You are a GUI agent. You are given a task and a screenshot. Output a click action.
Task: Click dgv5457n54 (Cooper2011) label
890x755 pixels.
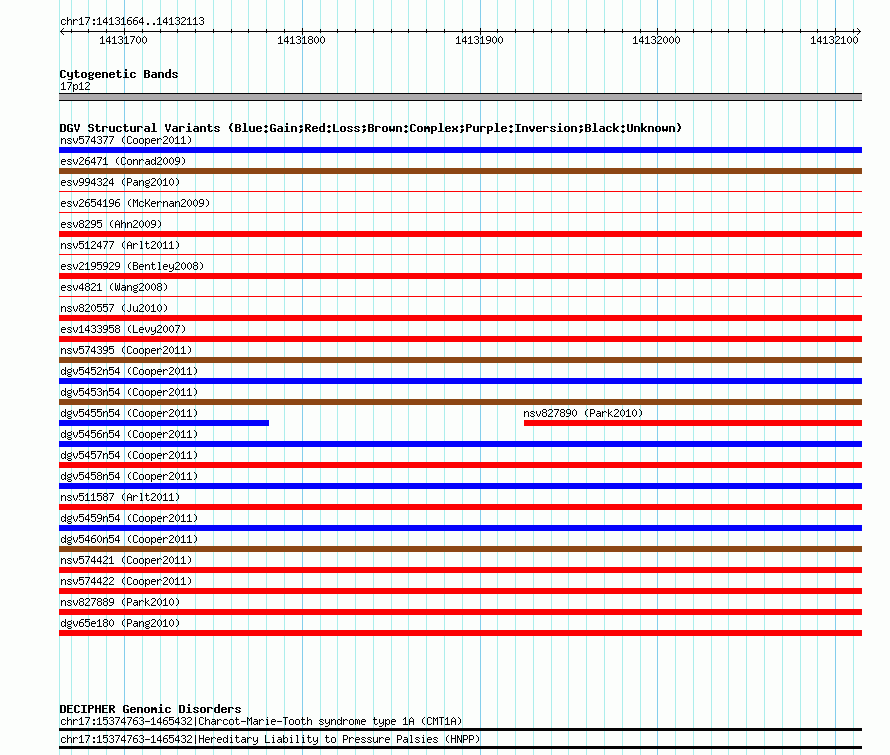pos(129,455)
